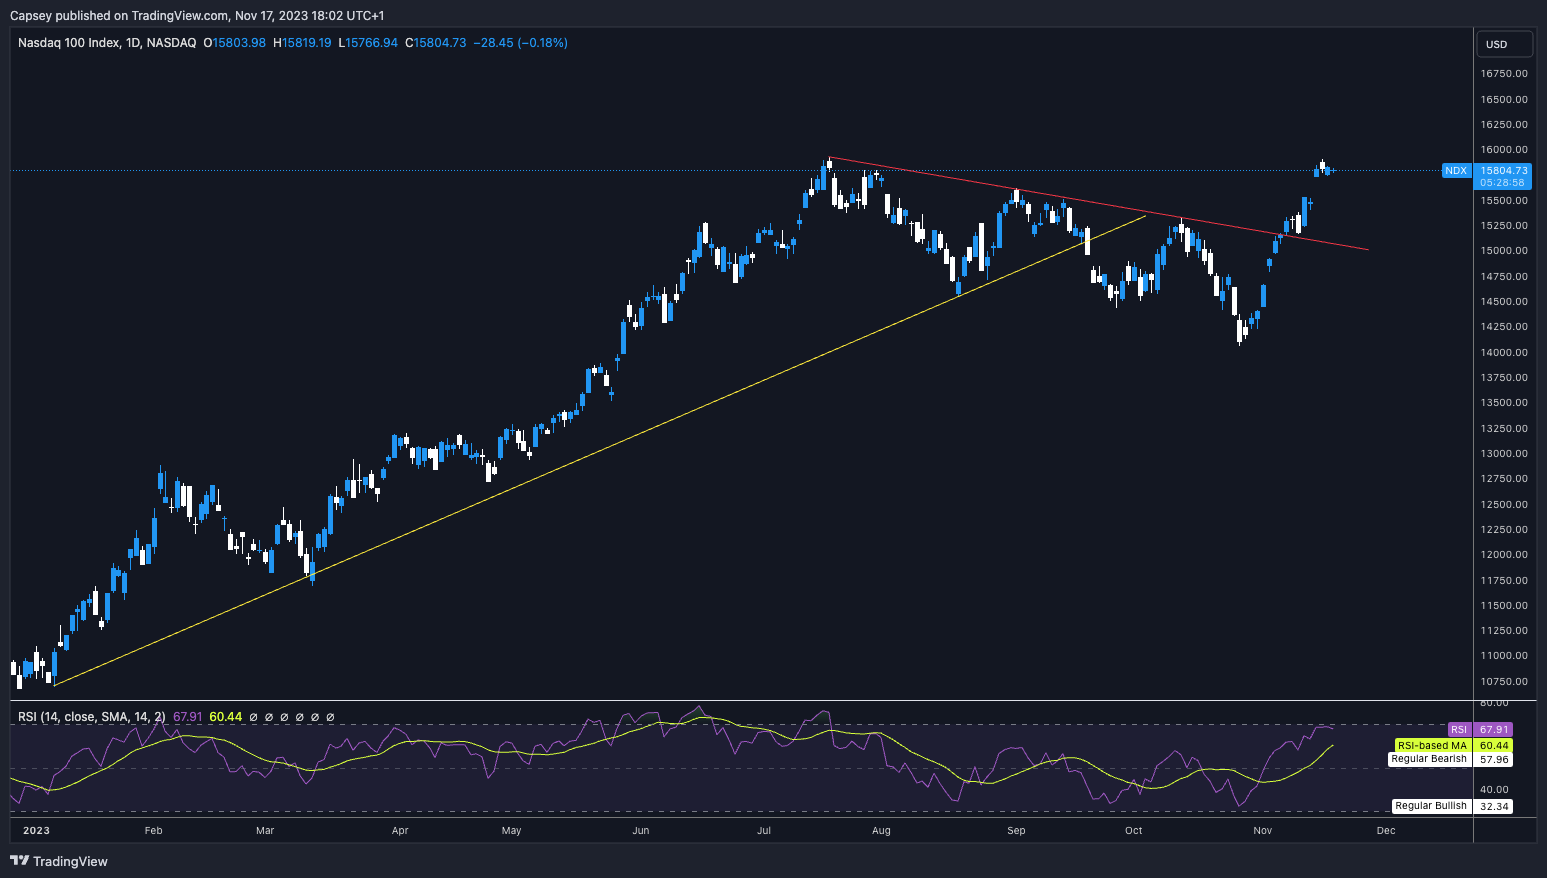Image resolution: width=1547 pixels, height=878 pixels.
Task: Click the first empty-value symbol in RSI legend
Action: pos(253,717)
